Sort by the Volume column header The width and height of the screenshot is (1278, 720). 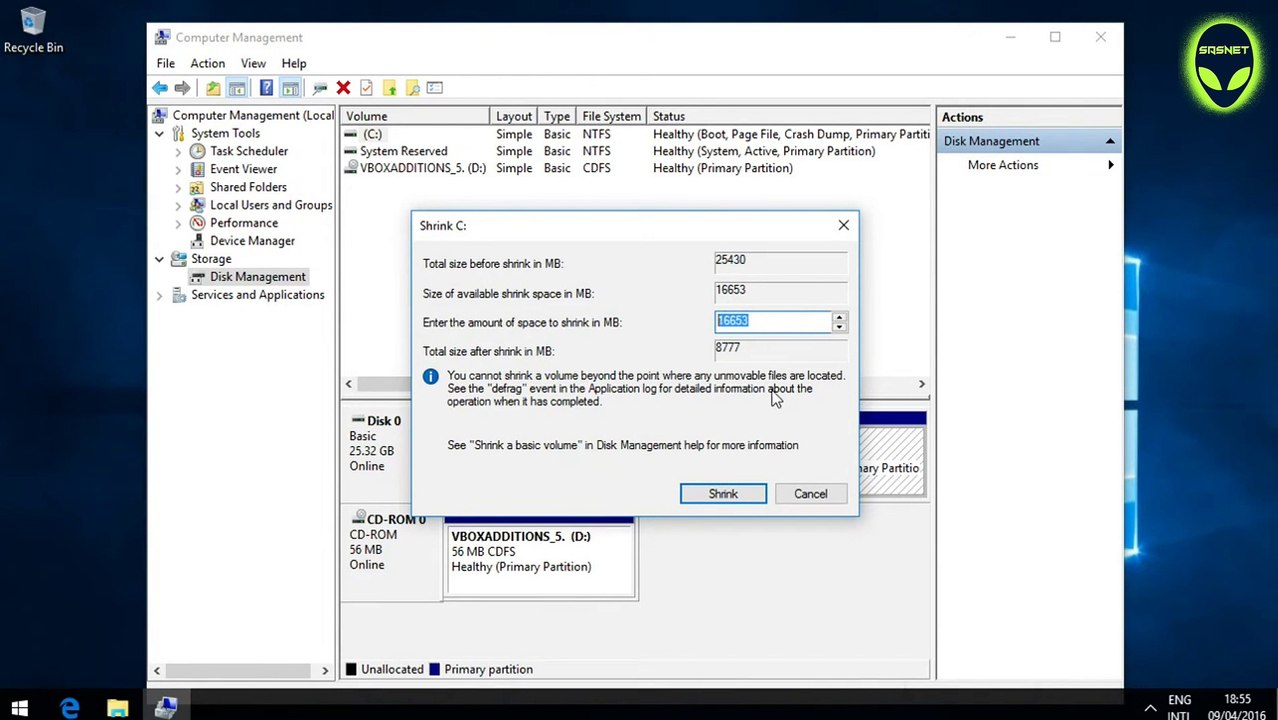[x=414, y=116]
